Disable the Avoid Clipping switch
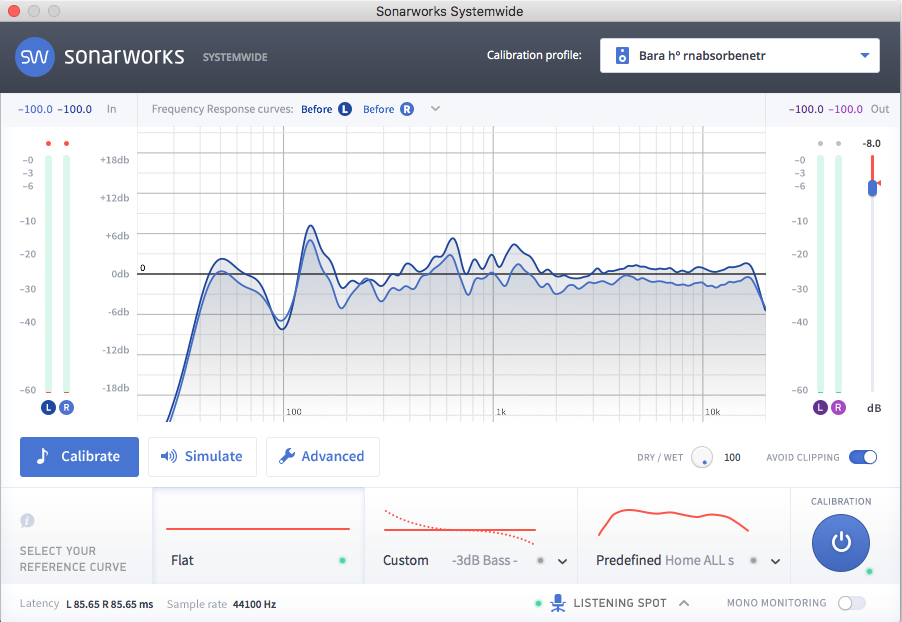This screenshot has height=622, width=902. point(863,457)
